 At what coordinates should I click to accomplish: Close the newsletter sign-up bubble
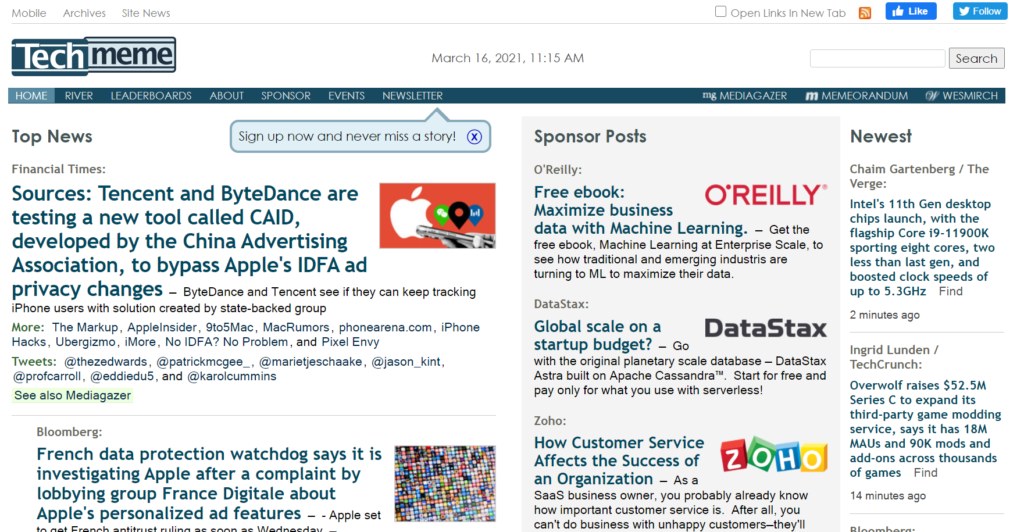point(474,136)
